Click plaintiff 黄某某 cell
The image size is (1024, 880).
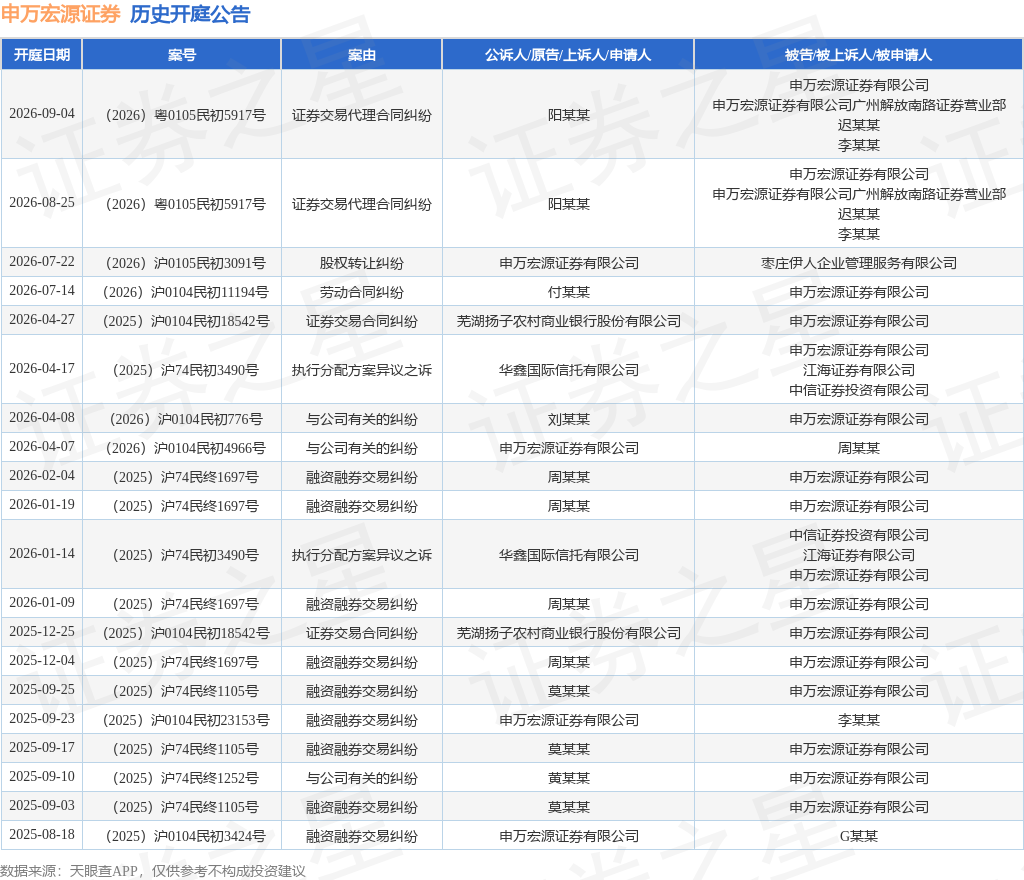(568, 778)
